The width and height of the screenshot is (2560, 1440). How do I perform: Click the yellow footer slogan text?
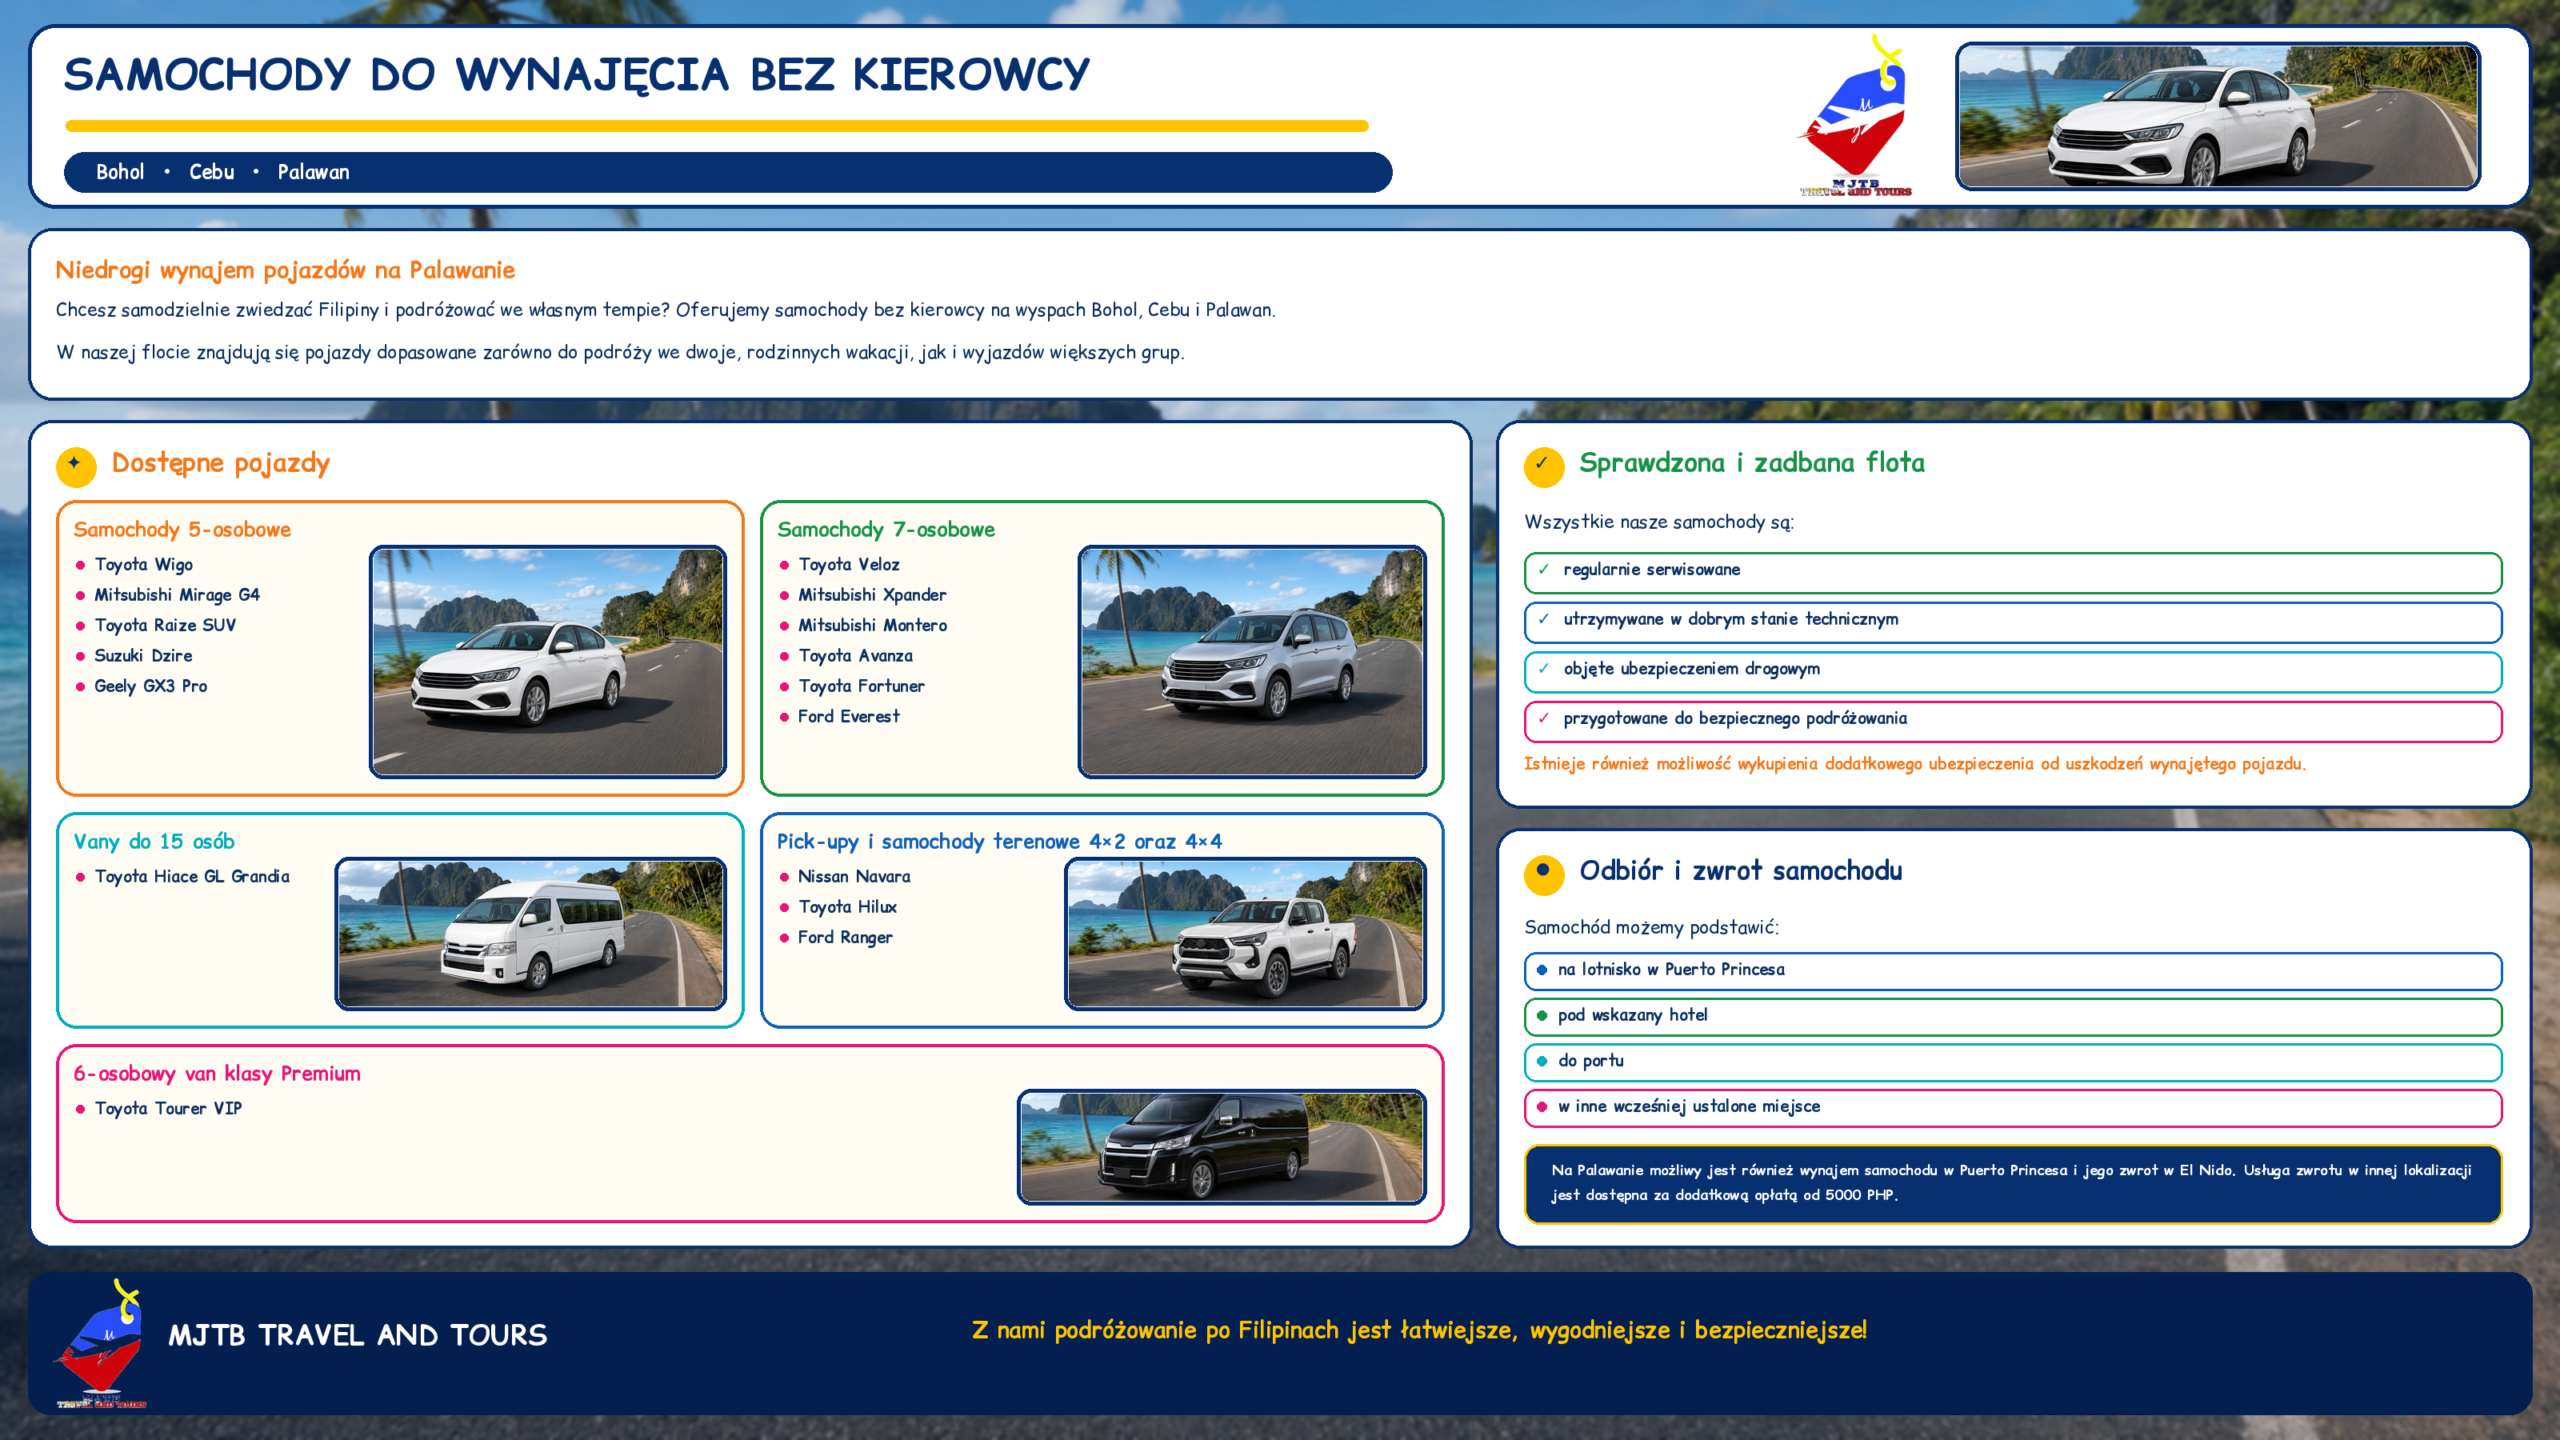(x=1419, y=1331)
